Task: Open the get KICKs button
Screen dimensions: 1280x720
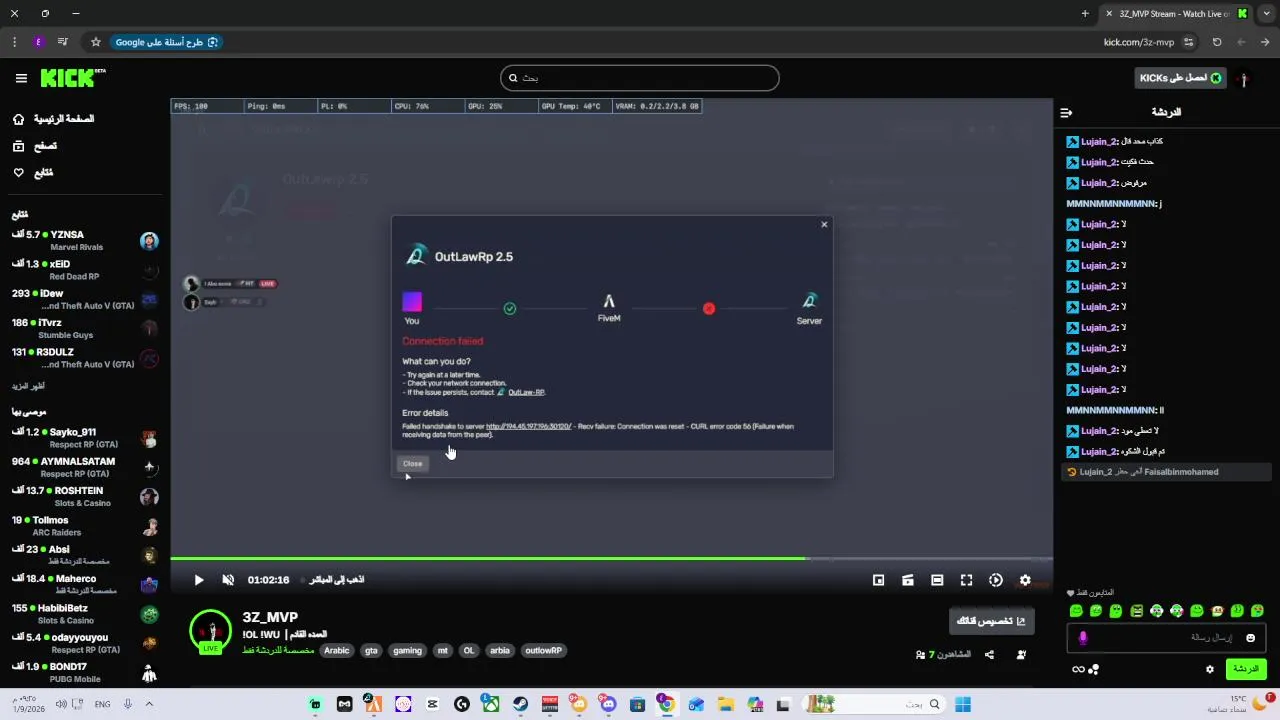Action: pos(1181,78)
